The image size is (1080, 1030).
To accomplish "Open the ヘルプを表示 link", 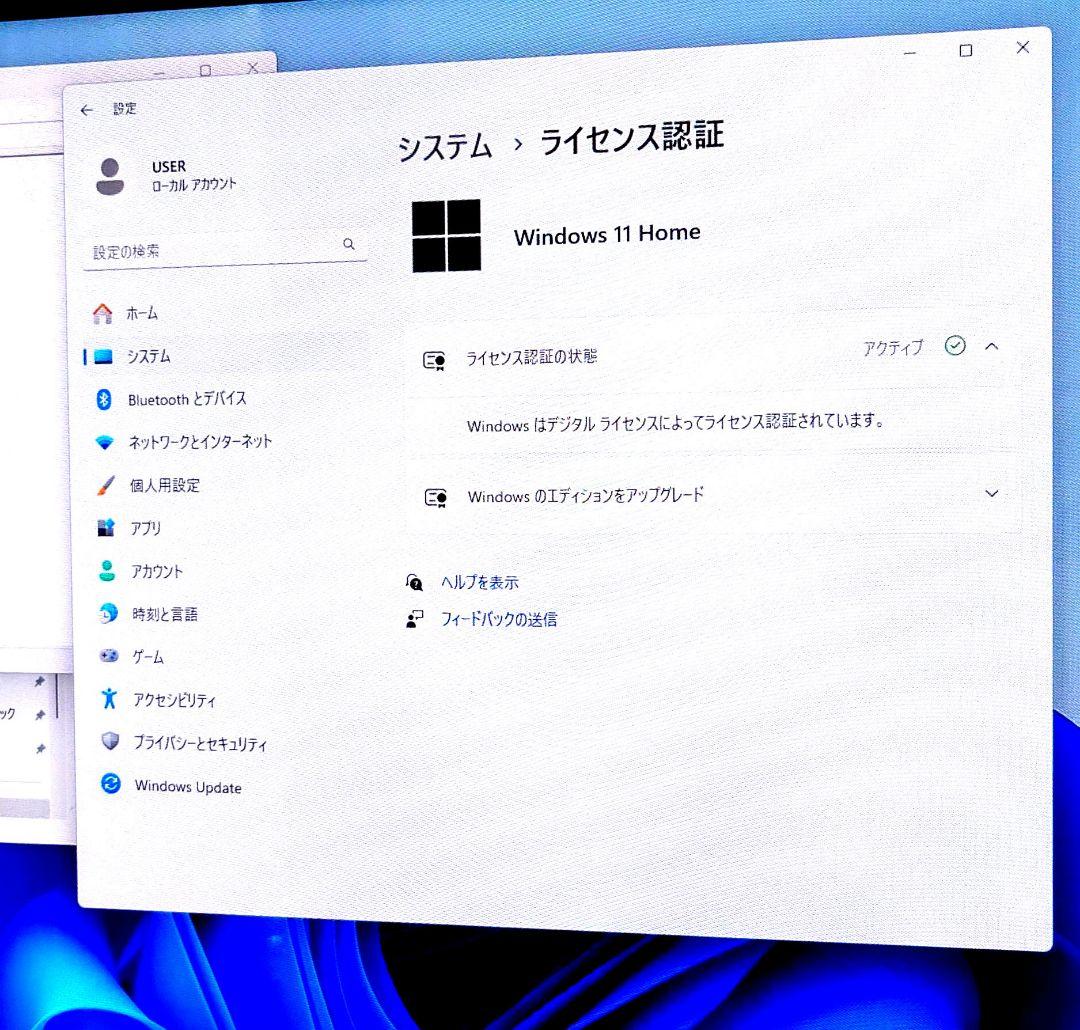I will pyautogui.click(x=480, y=582).
